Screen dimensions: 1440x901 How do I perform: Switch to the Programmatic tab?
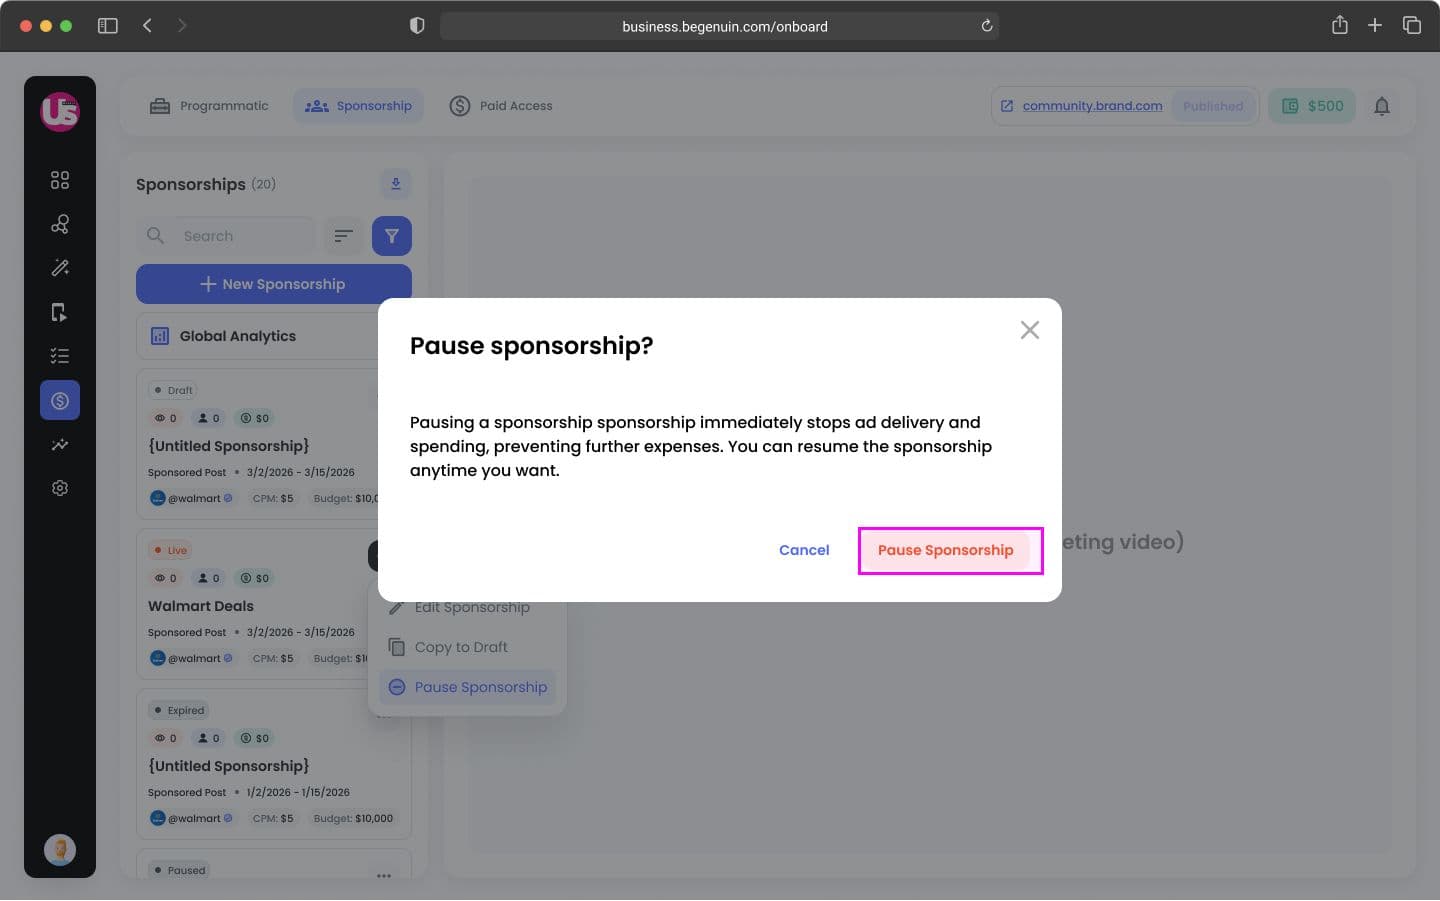point(209,106)
